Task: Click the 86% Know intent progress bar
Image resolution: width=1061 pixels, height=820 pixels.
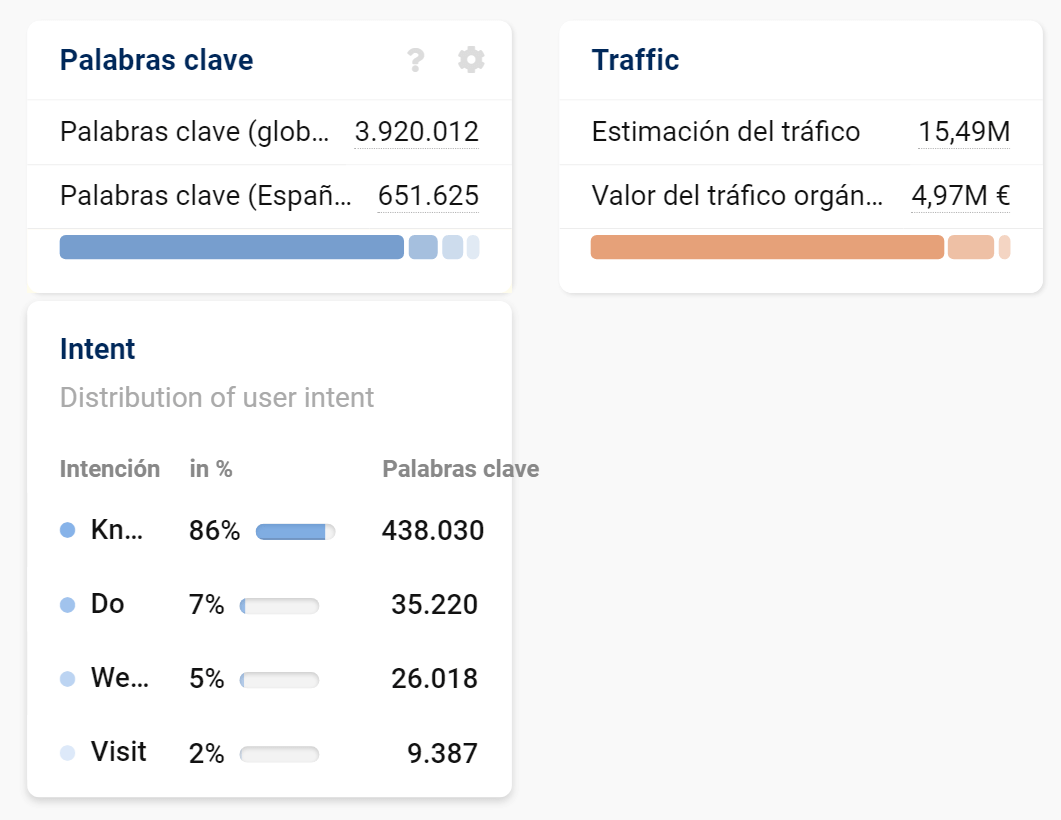Action: click(295, 532)
